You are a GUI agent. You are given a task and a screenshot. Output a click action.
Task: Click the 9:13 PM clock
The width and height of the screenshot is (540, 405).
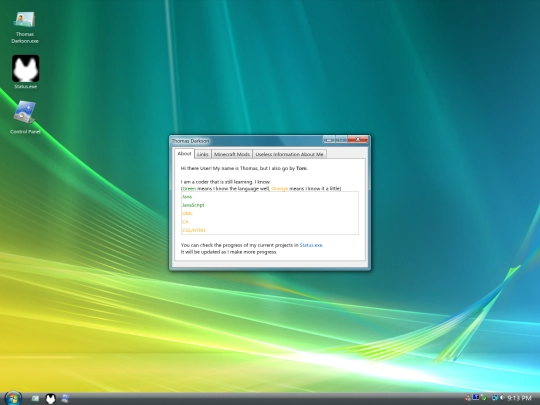click(519, 398)
